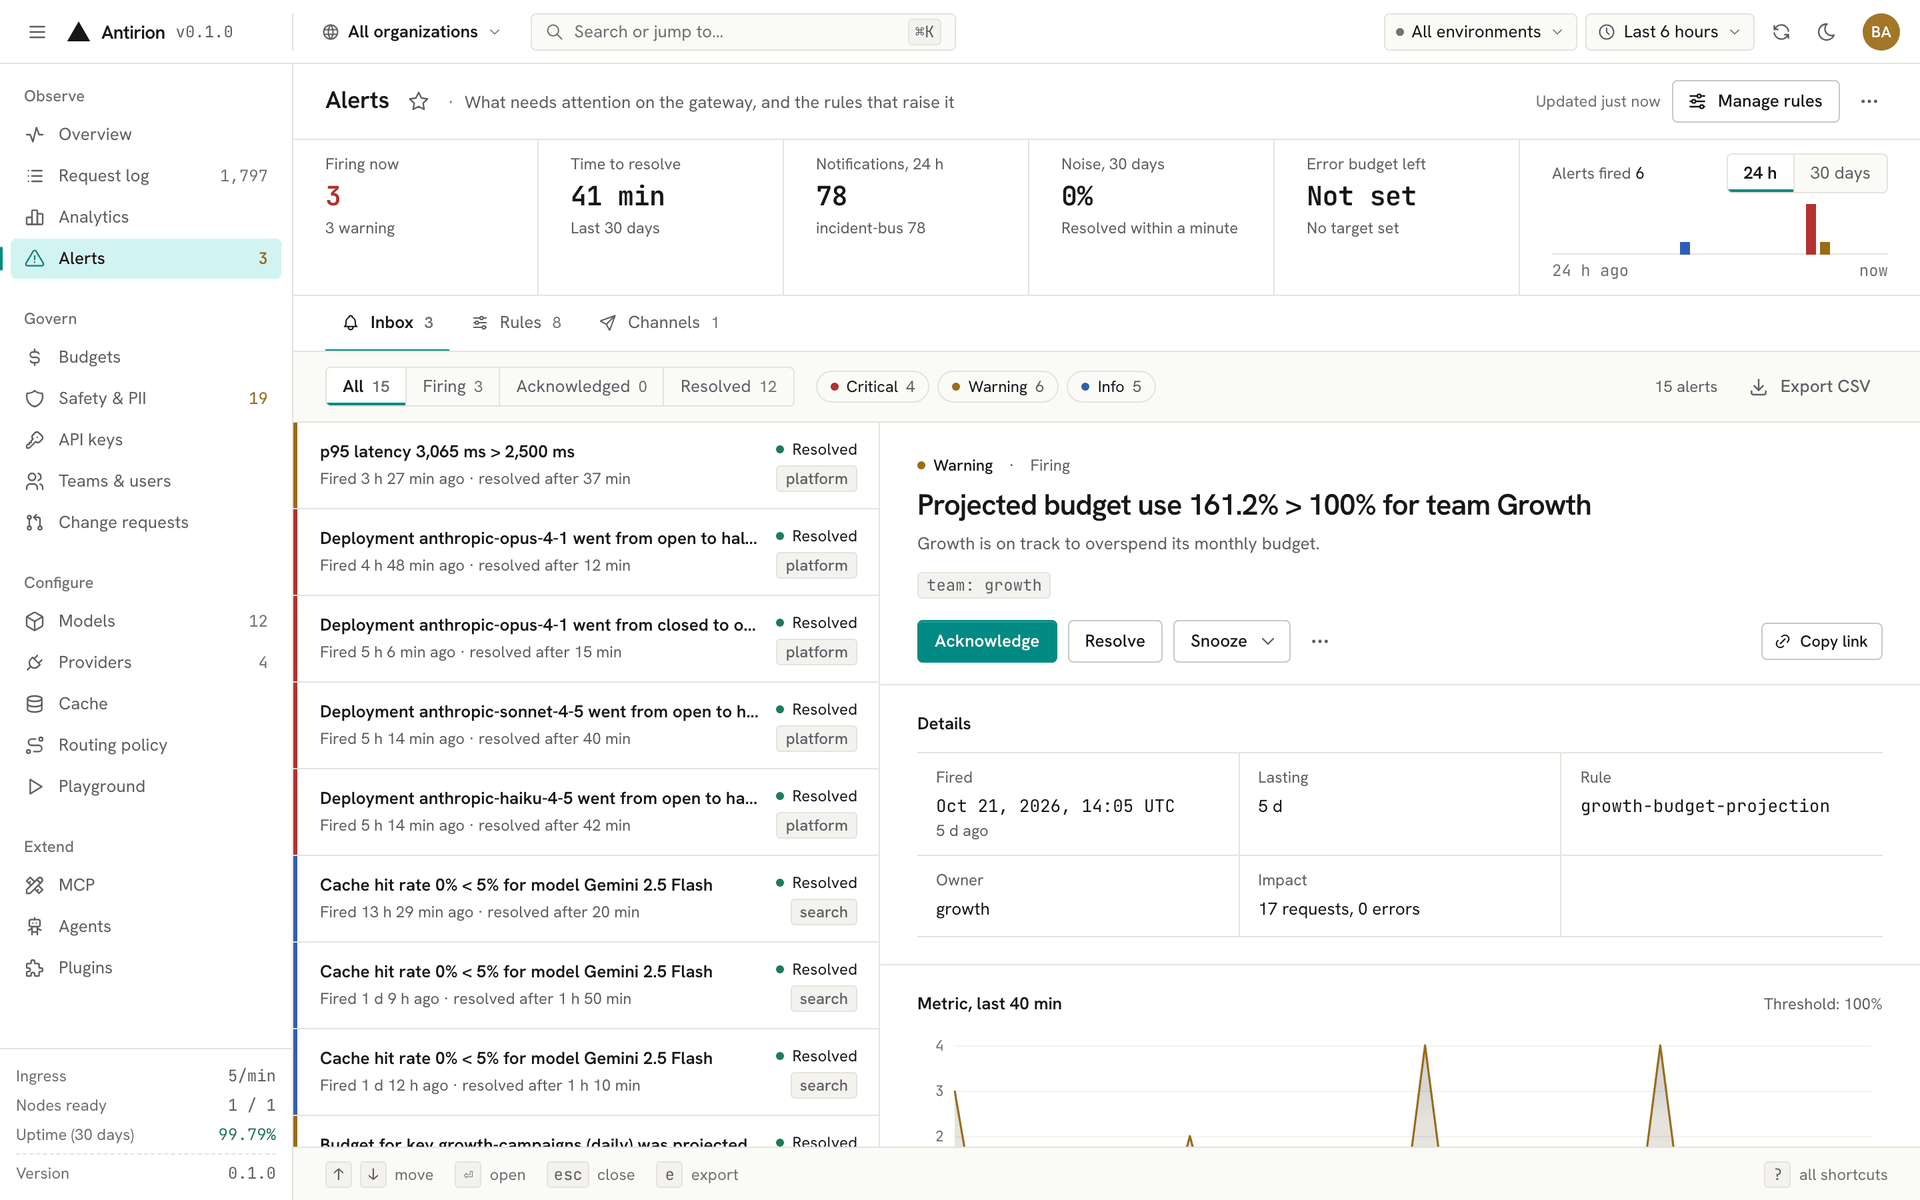The image size is (1920, 1200).
Task: Expand the Snooze dropdown
Action: (x=1232, y=641)
